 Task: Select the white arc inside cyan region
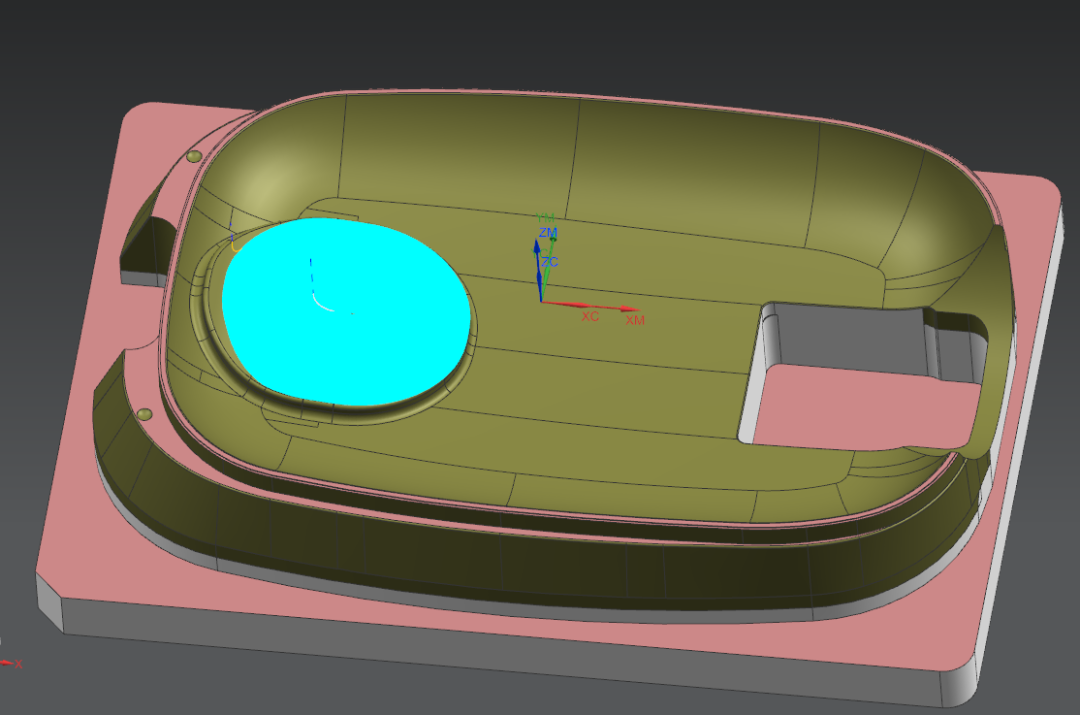(318, 302)
